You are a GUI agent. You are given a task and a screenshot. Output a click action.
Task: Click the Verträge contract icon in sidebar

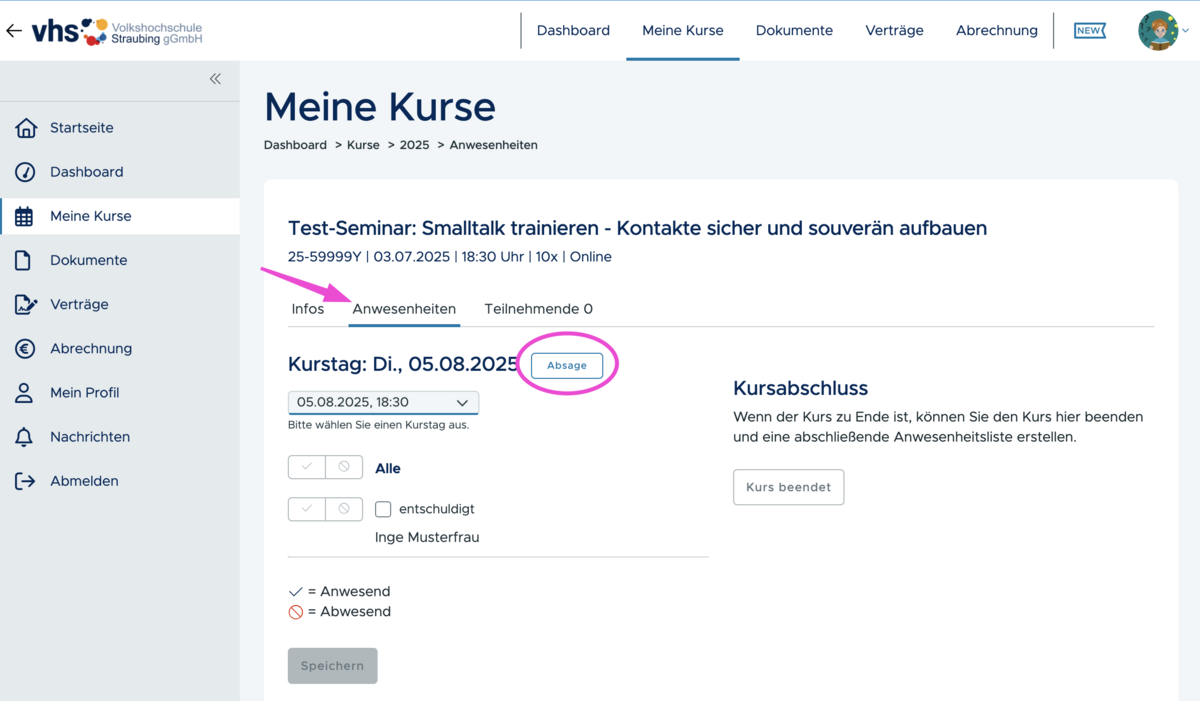click(25, 304)
